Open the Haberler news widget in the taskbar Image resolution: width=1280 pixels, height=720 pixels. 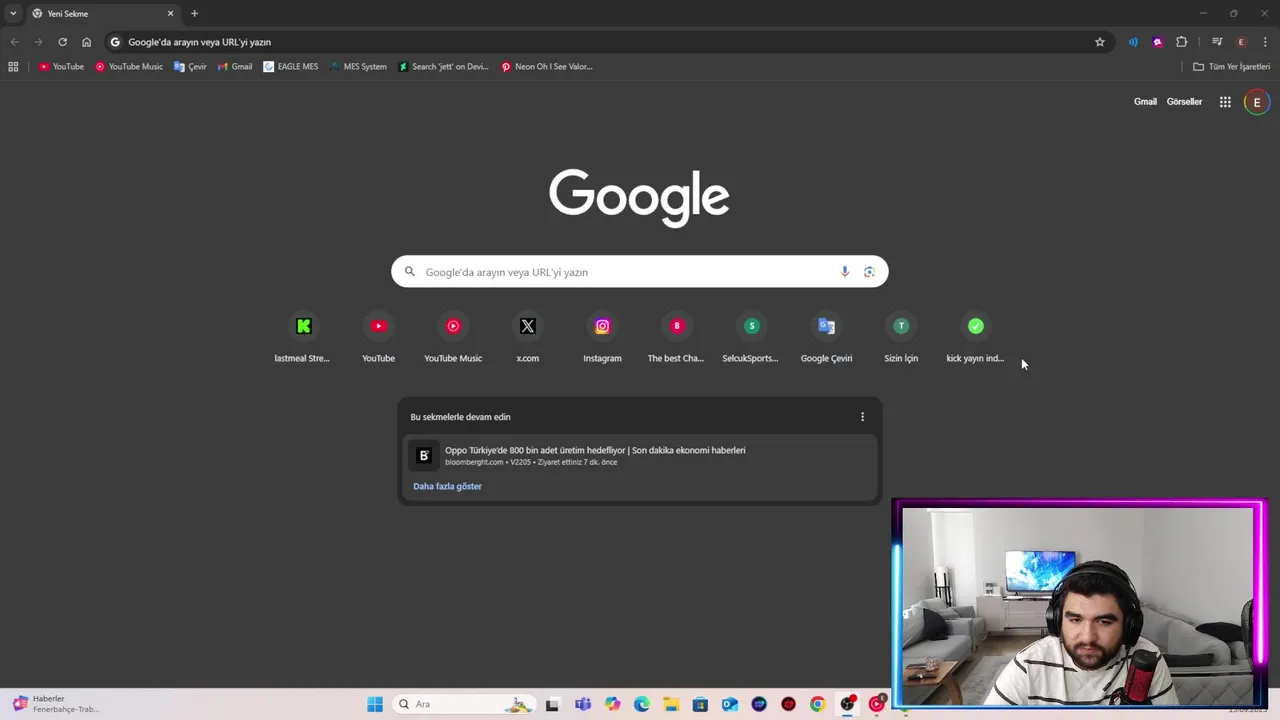pos(55,704)
